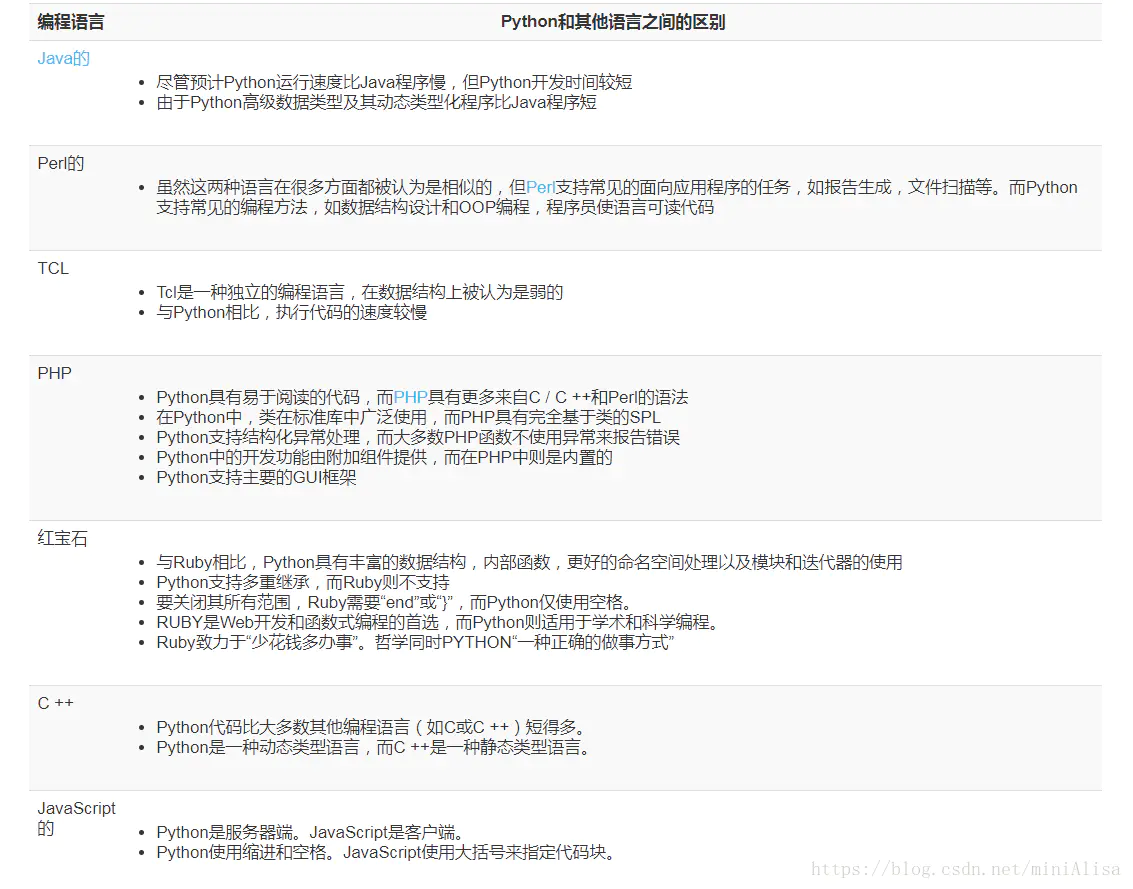The height and width of the screenshot is (889, 1133).
Task: Follow the Perl link in the Perl row
Action: [x=540, y=187]
